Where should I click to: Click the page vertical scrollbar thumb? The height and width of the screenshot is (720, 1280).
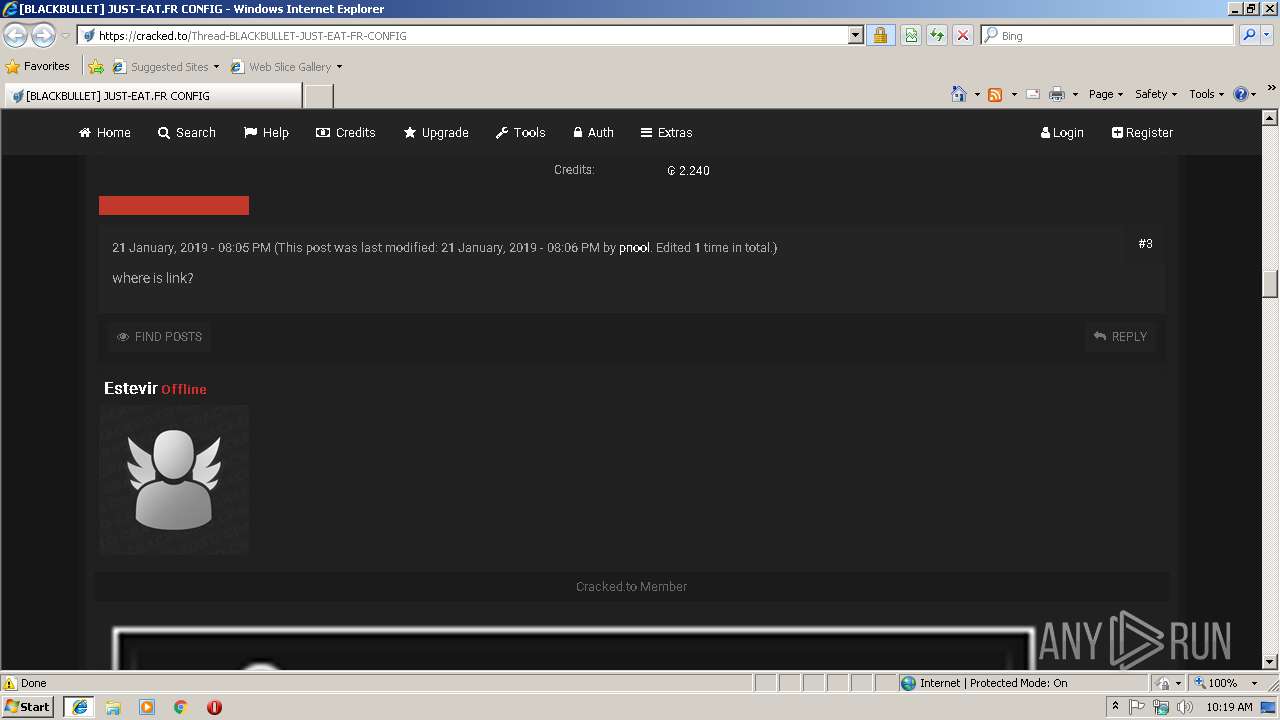pos(1270,283)
